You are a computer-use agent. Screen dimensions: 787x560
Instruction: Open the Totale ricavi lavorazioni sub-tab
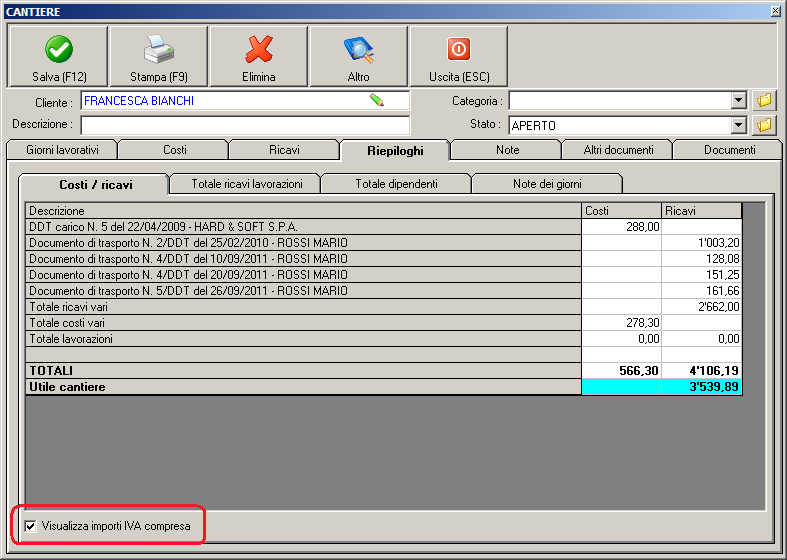[246, 184]
